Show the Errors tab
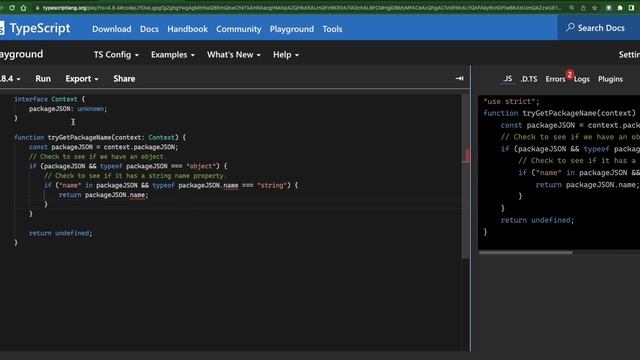Viewport: 640px width, 360px height. coord(555,79)
